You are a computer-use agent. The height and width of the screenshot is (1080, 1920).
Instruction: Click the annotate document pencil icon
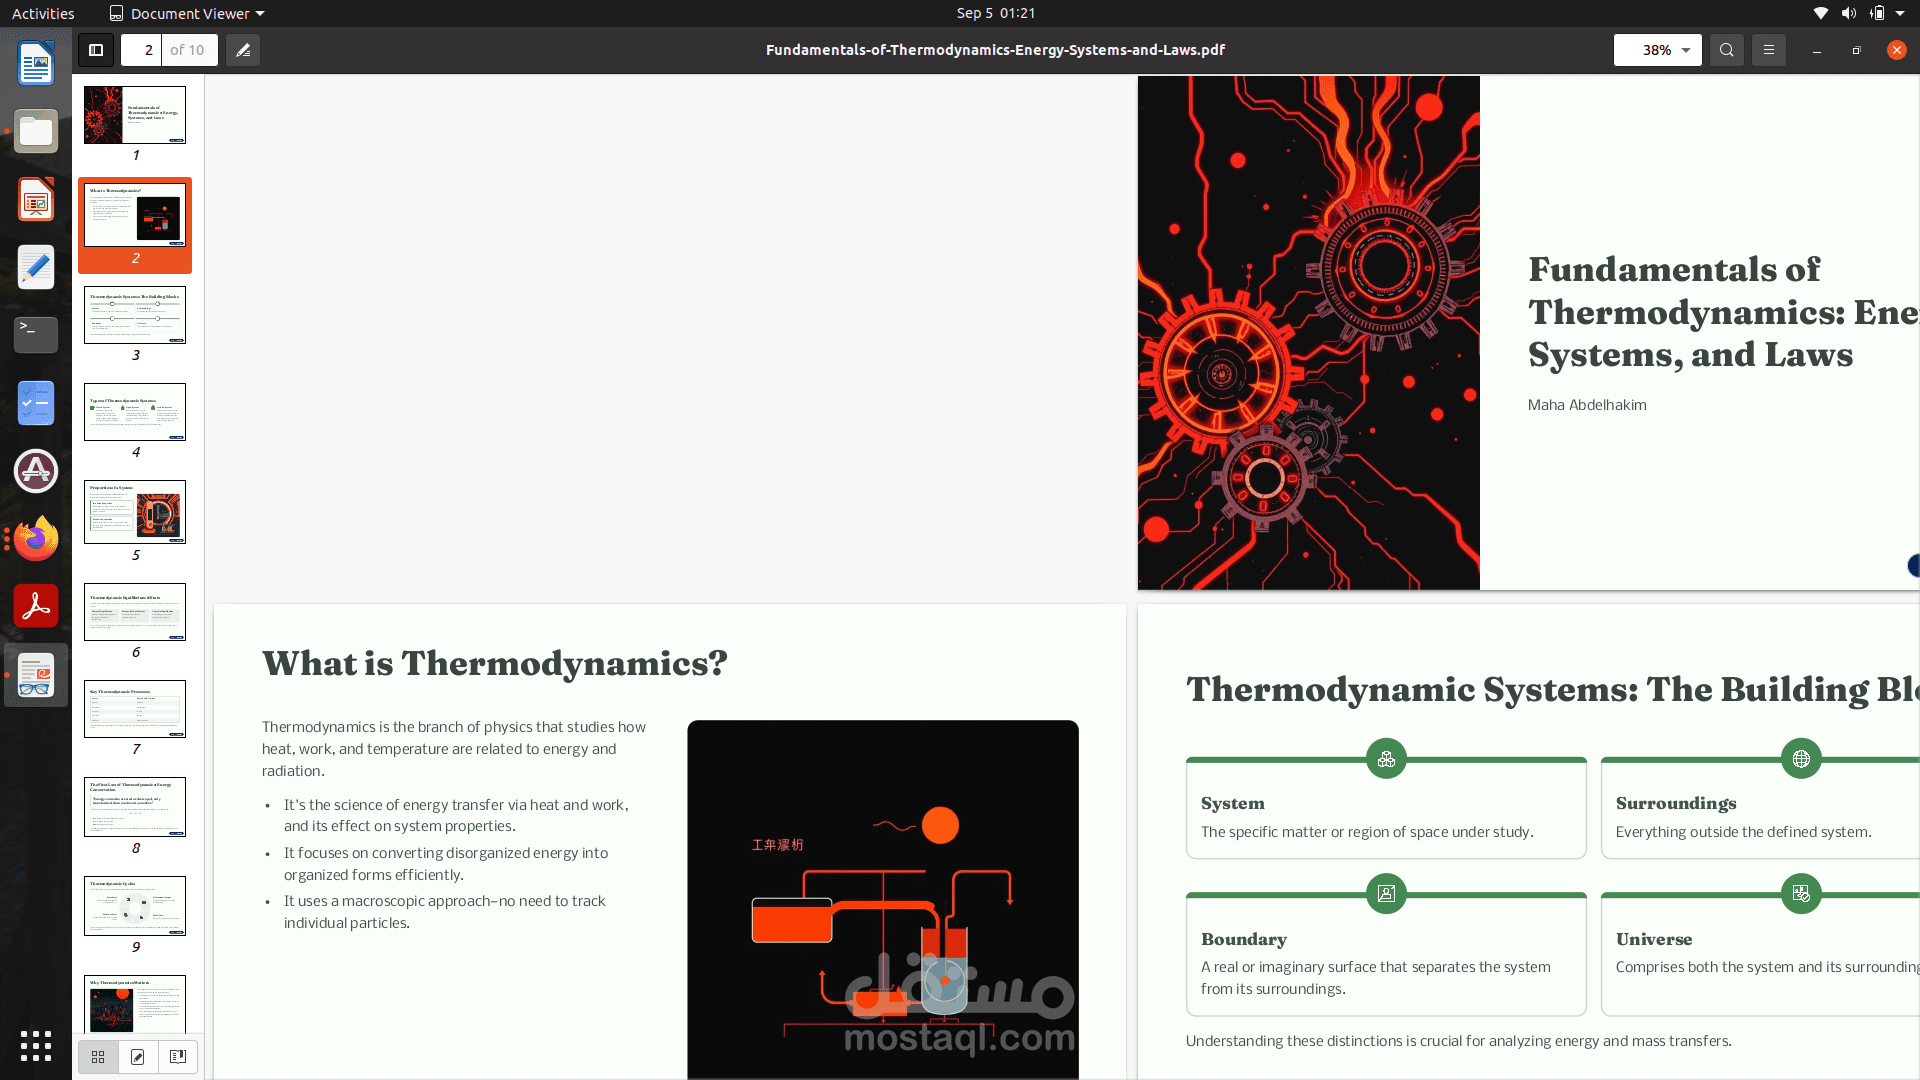243,50
